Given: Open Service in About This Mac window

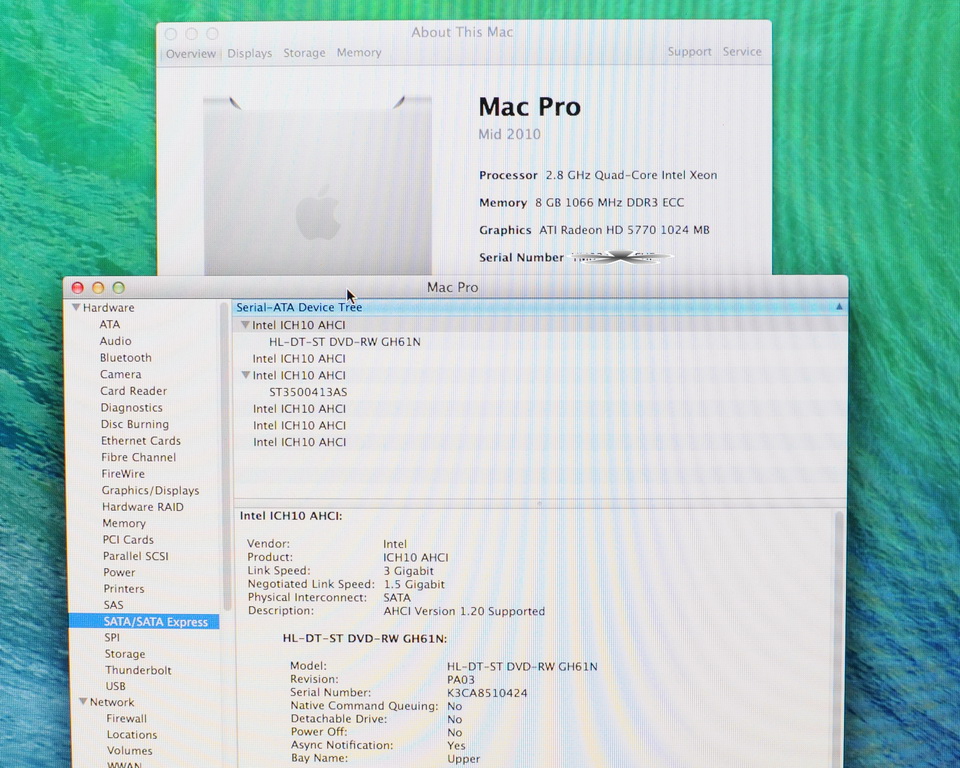Looking at the screenshot, I should click(742, 52).
